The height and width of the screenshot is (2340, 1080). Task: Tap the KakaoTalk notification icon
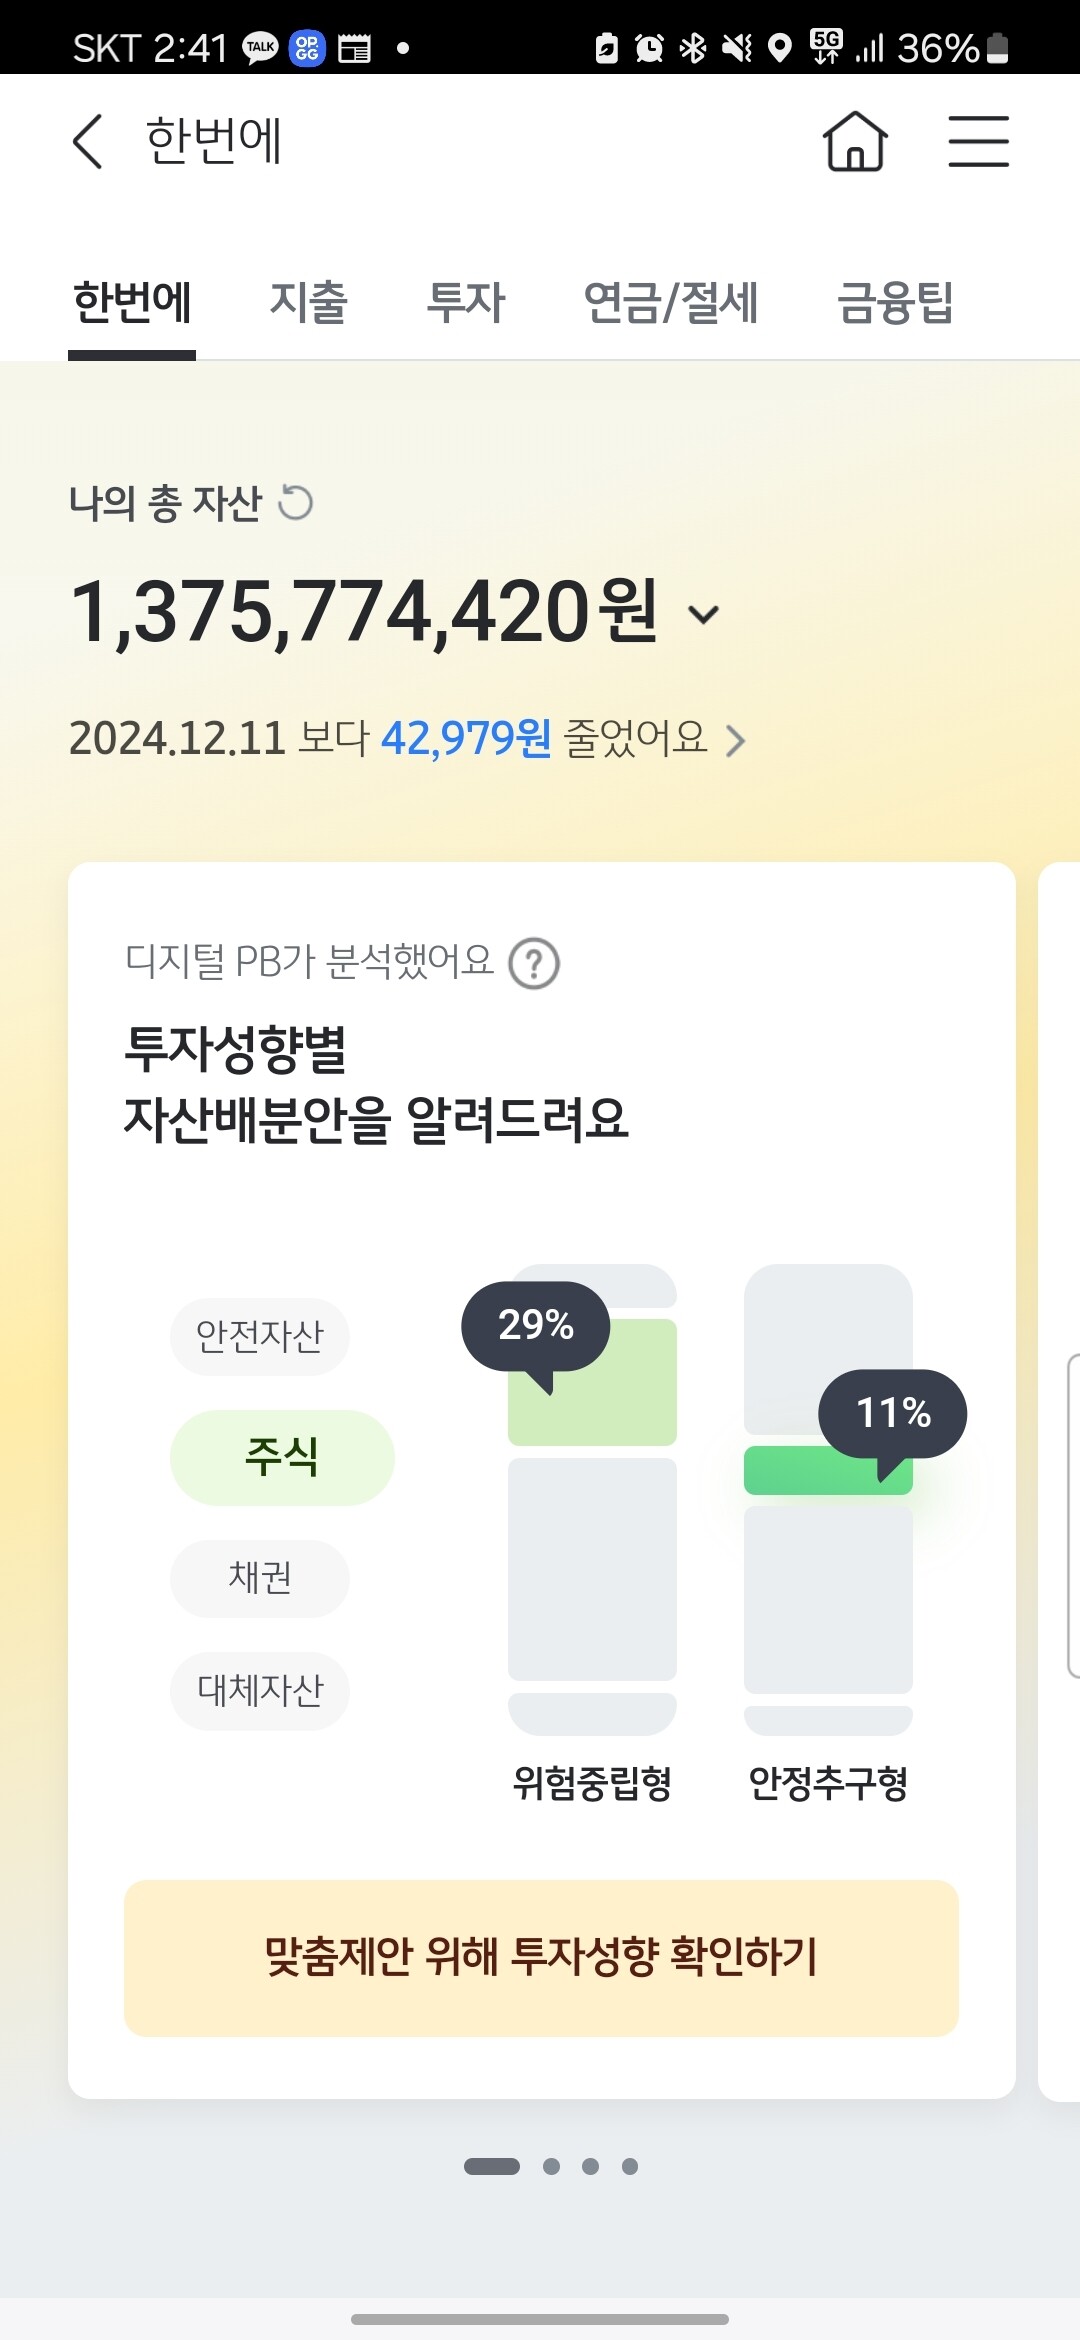(x=261, y=48)
